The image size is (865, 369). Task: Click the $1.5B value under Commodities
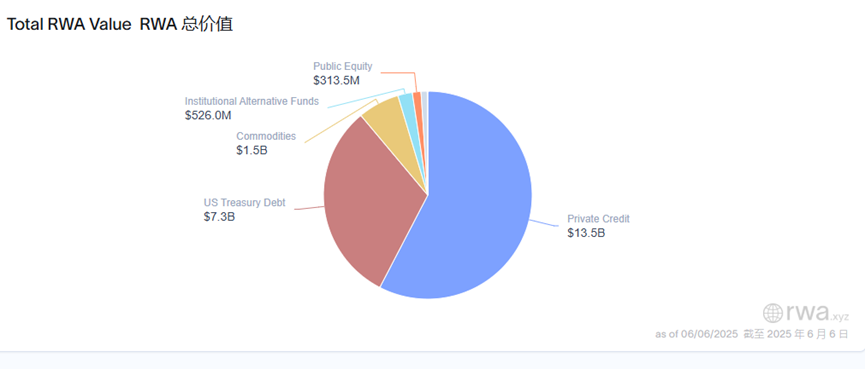coord(252,150)
